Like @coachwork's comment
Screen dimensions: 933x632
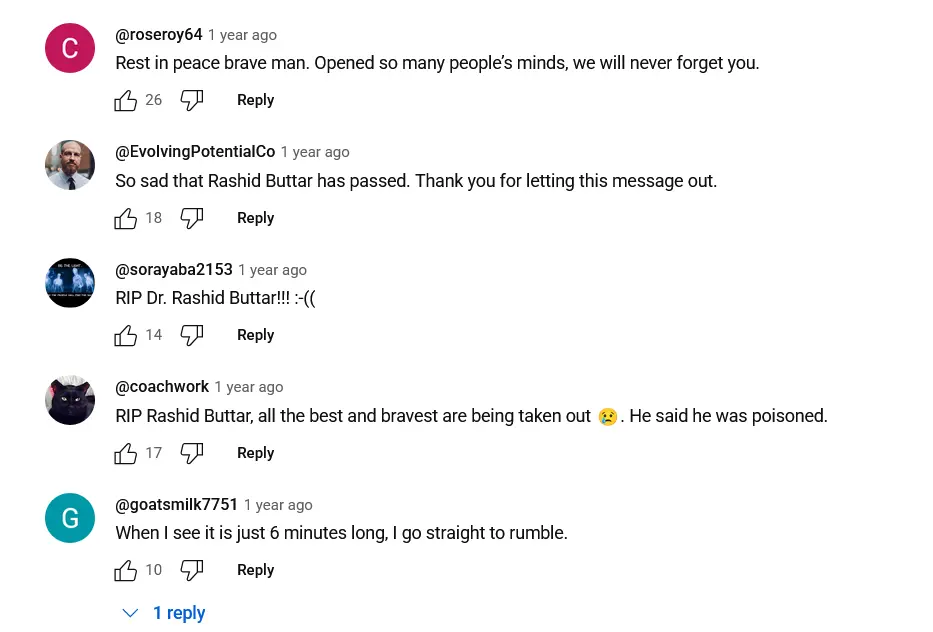point(126,453)
